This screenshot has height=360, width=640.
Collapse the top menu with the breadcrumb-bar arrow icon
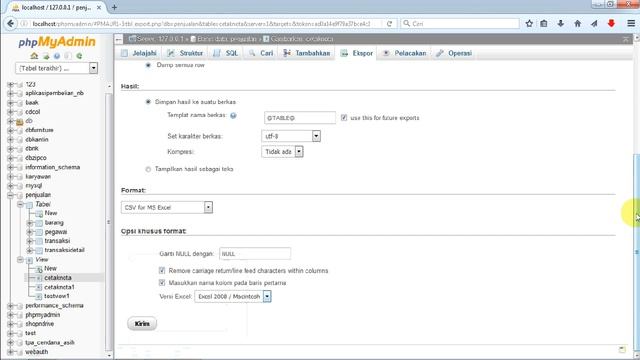[625, 39]
